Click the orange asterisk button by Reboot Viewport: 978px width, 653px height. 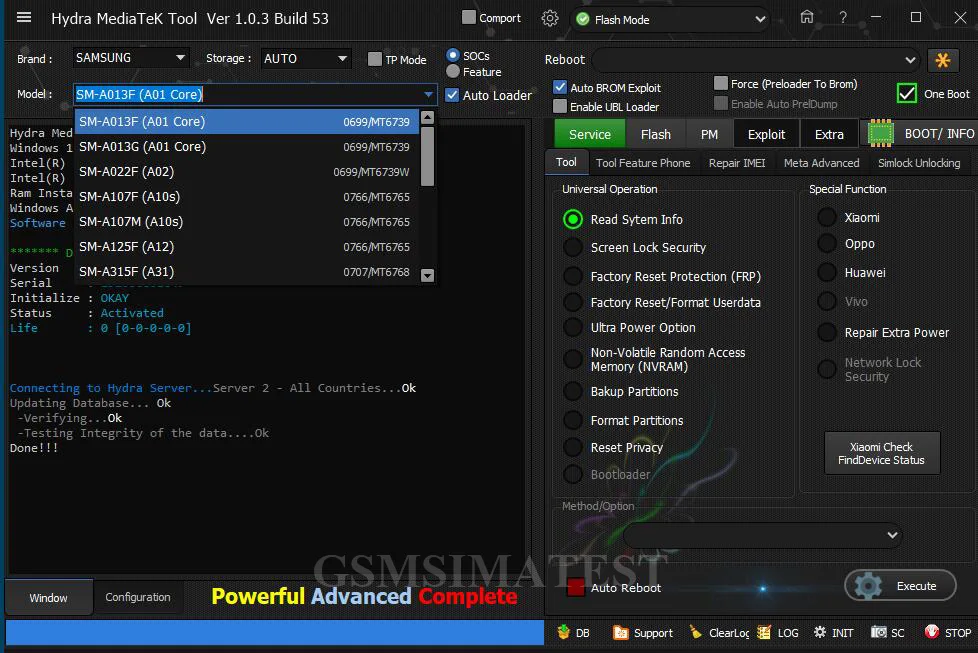click(x=942, y=60)
